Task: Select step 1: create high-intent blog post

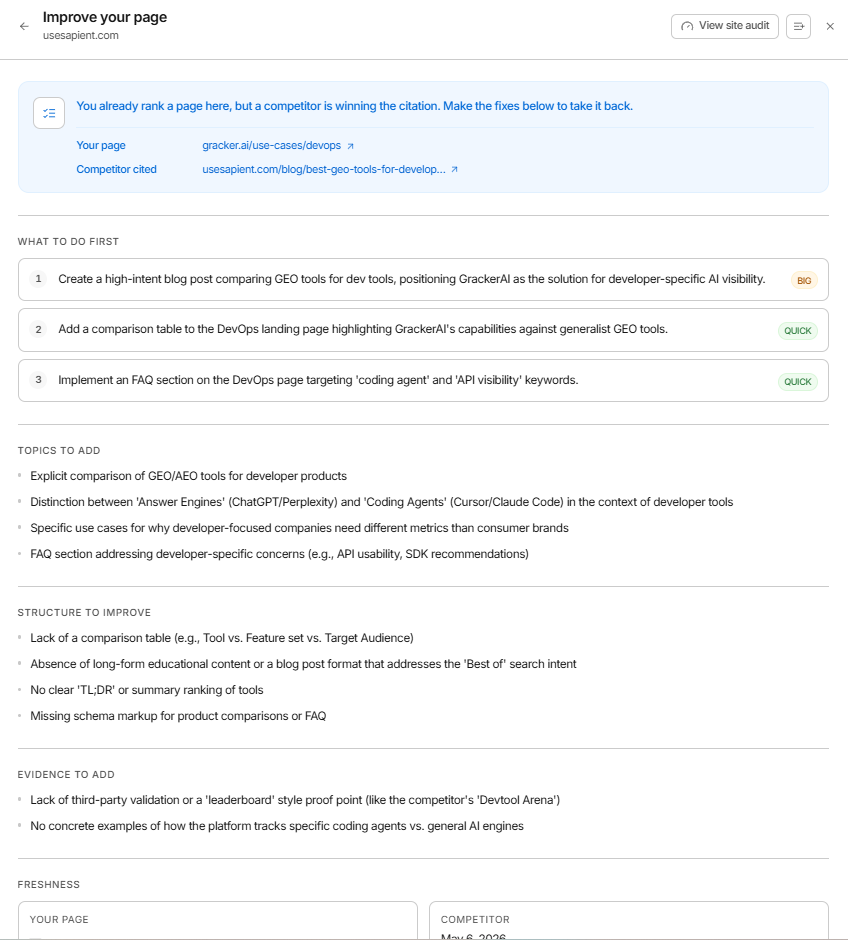Action: (423, 279)
